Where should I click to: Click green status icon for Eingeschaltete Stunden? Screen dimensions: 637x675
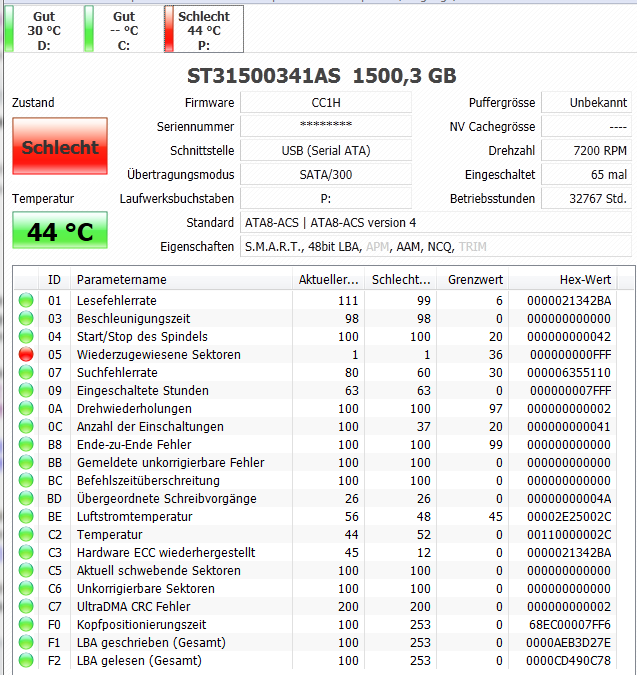[x=26, y=390]
